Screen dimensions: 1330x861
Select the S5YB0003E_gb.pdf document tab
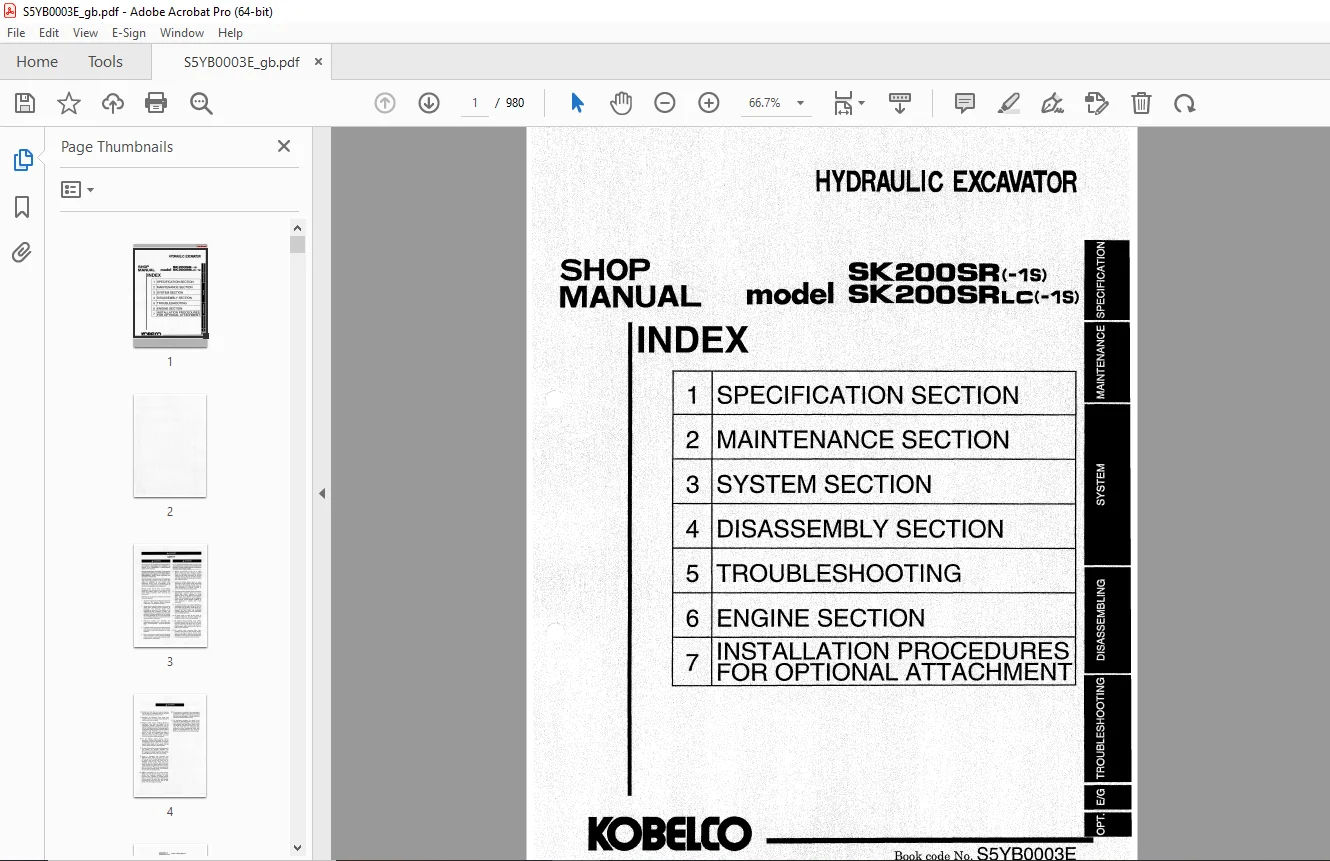click(x=241, y=62)
